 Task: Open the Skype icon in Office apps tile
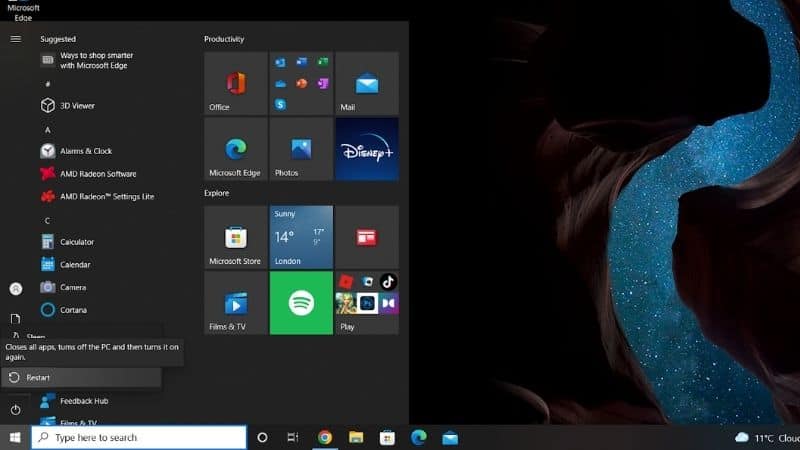280,105
